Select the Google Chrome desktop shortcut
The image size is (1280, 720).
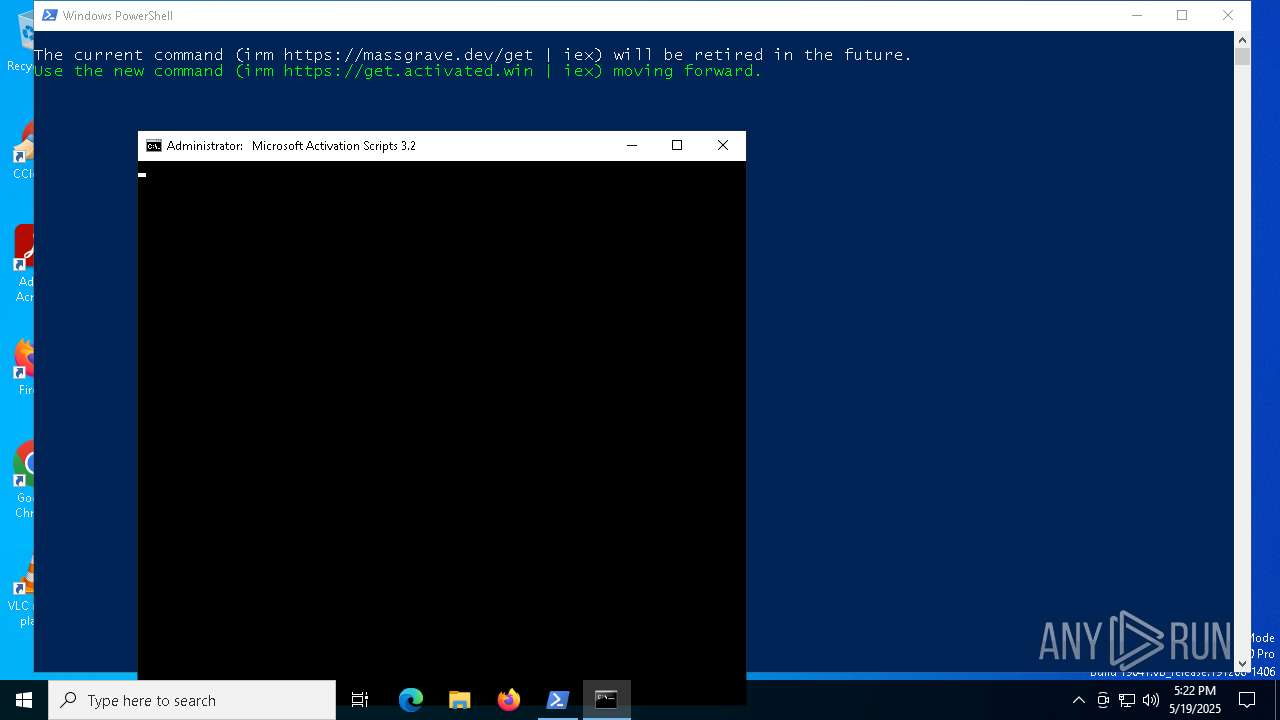(24, 480)
